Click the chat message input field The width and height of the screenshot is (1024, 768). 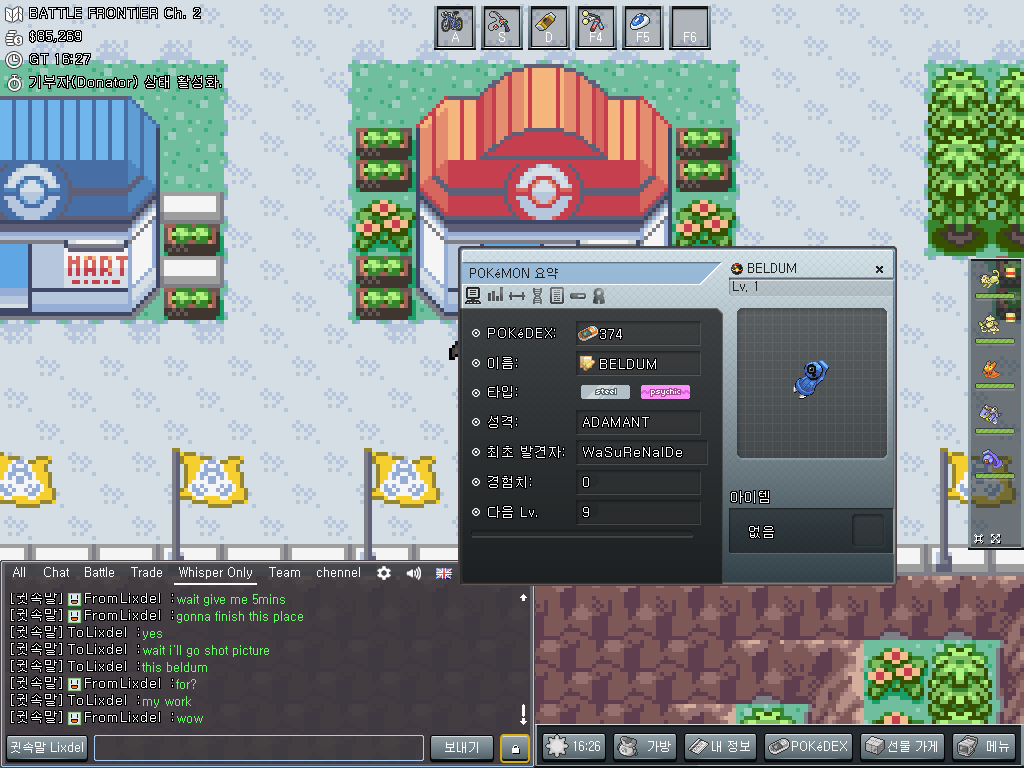[259, 747]
